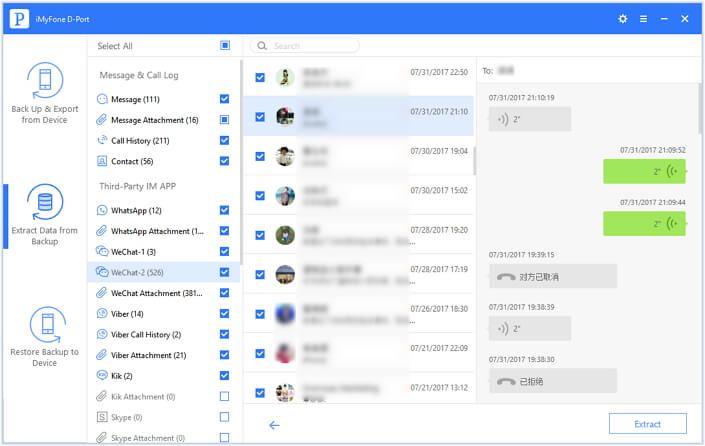Play sent voice message at 21:09:44

(x=644, y=224)
